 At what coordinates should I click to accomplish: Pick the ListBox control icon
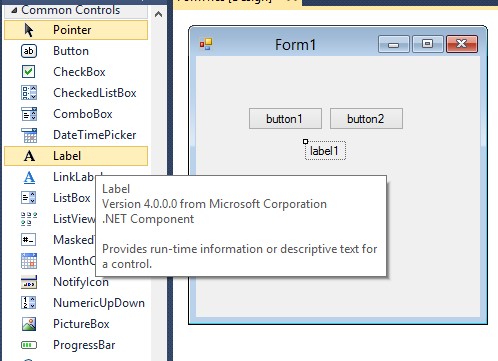coord(29,198)
